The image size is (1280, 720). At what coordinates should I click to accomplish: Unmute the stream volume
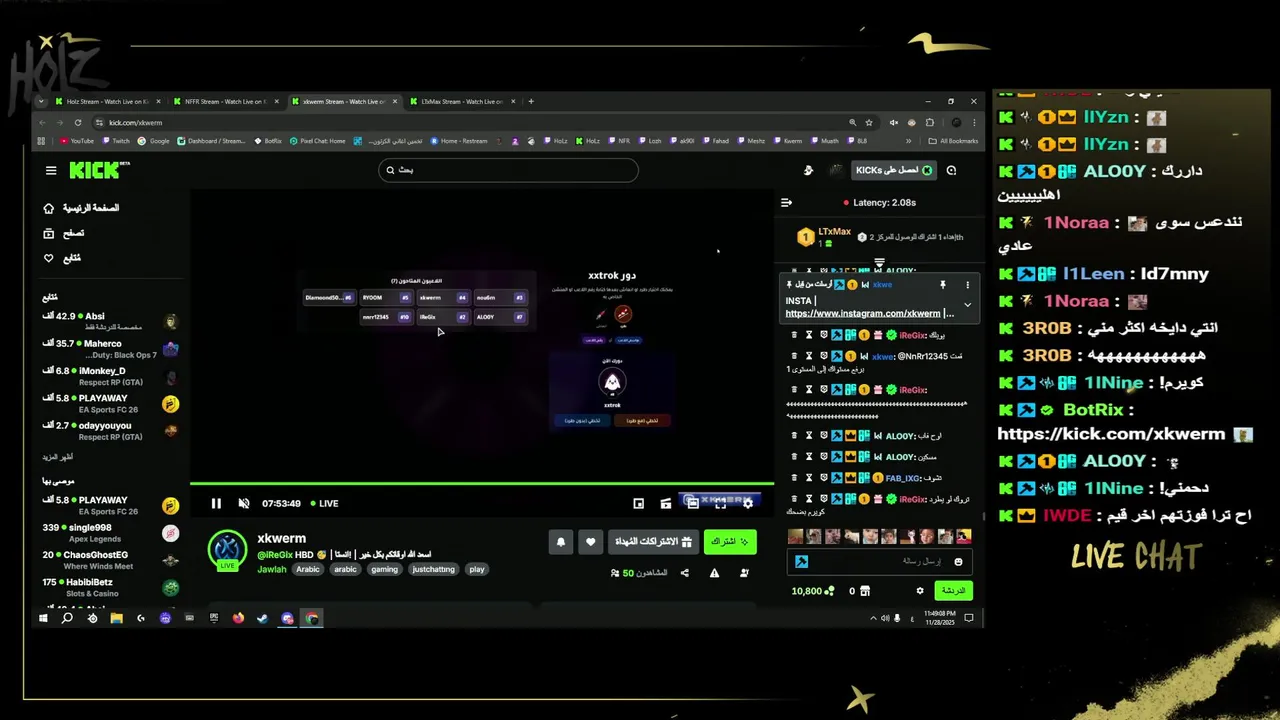[243, 503]
